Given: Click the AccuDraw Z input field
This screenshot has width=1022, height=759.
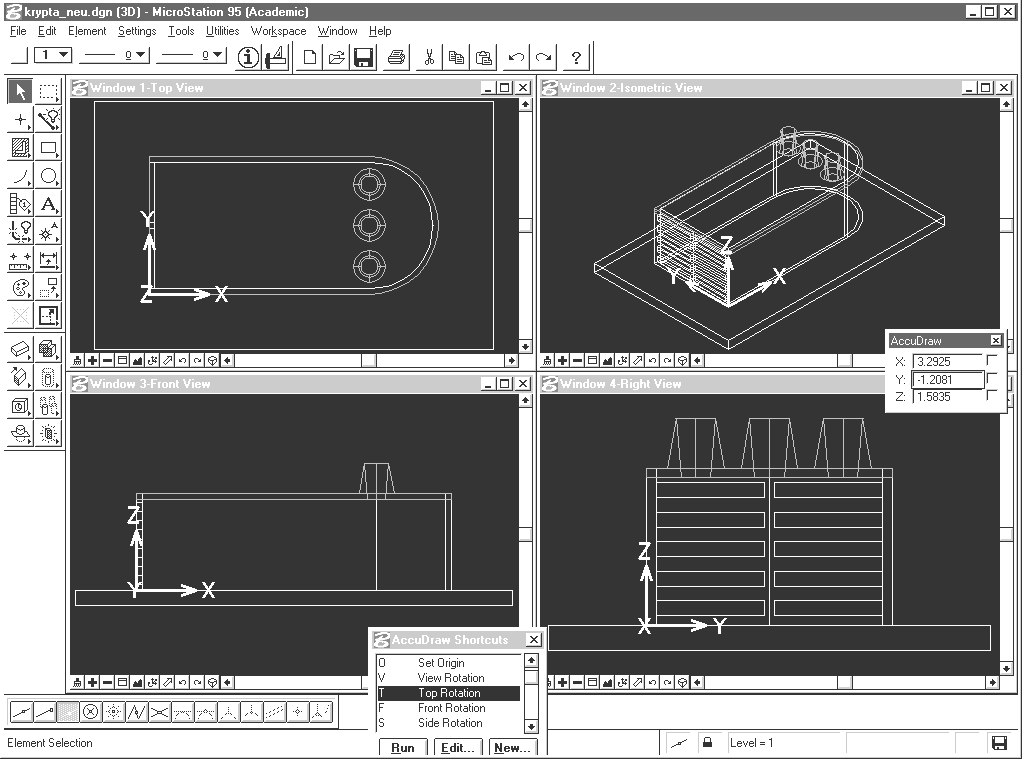Looking at the screenshot, I should click(948, 396).
